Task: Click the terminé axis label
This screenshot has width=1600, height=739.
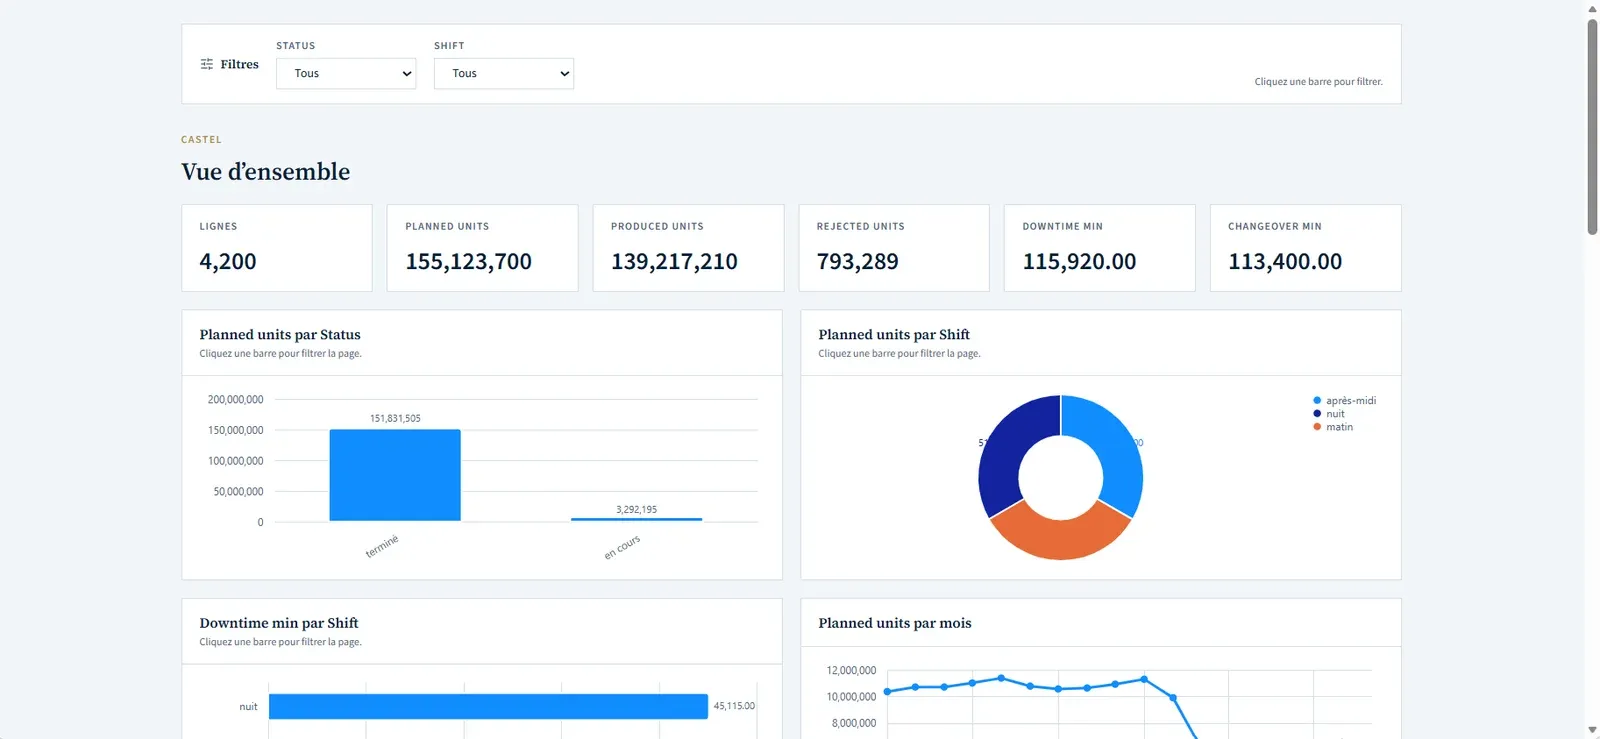Action: (382, 546)
